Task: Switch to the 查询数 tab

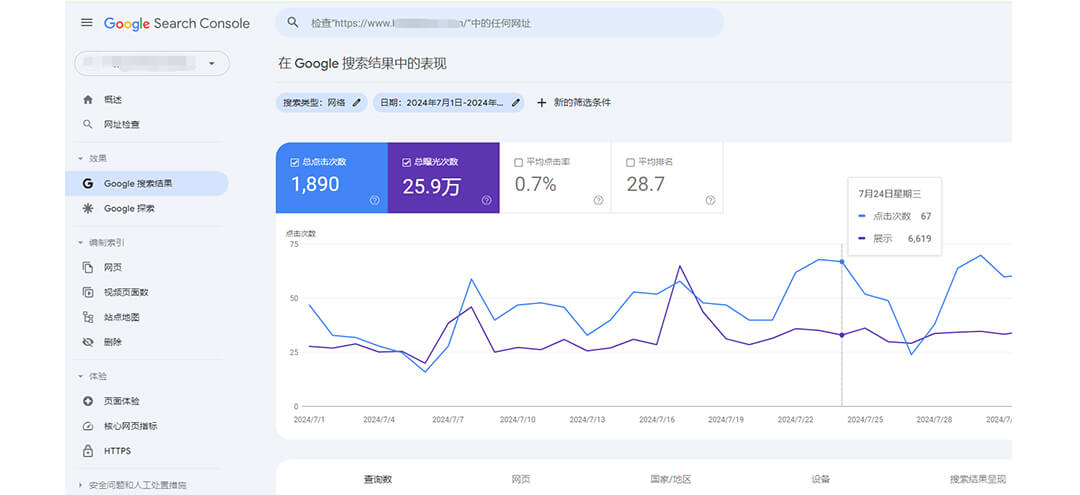Action: coord(378,479)
